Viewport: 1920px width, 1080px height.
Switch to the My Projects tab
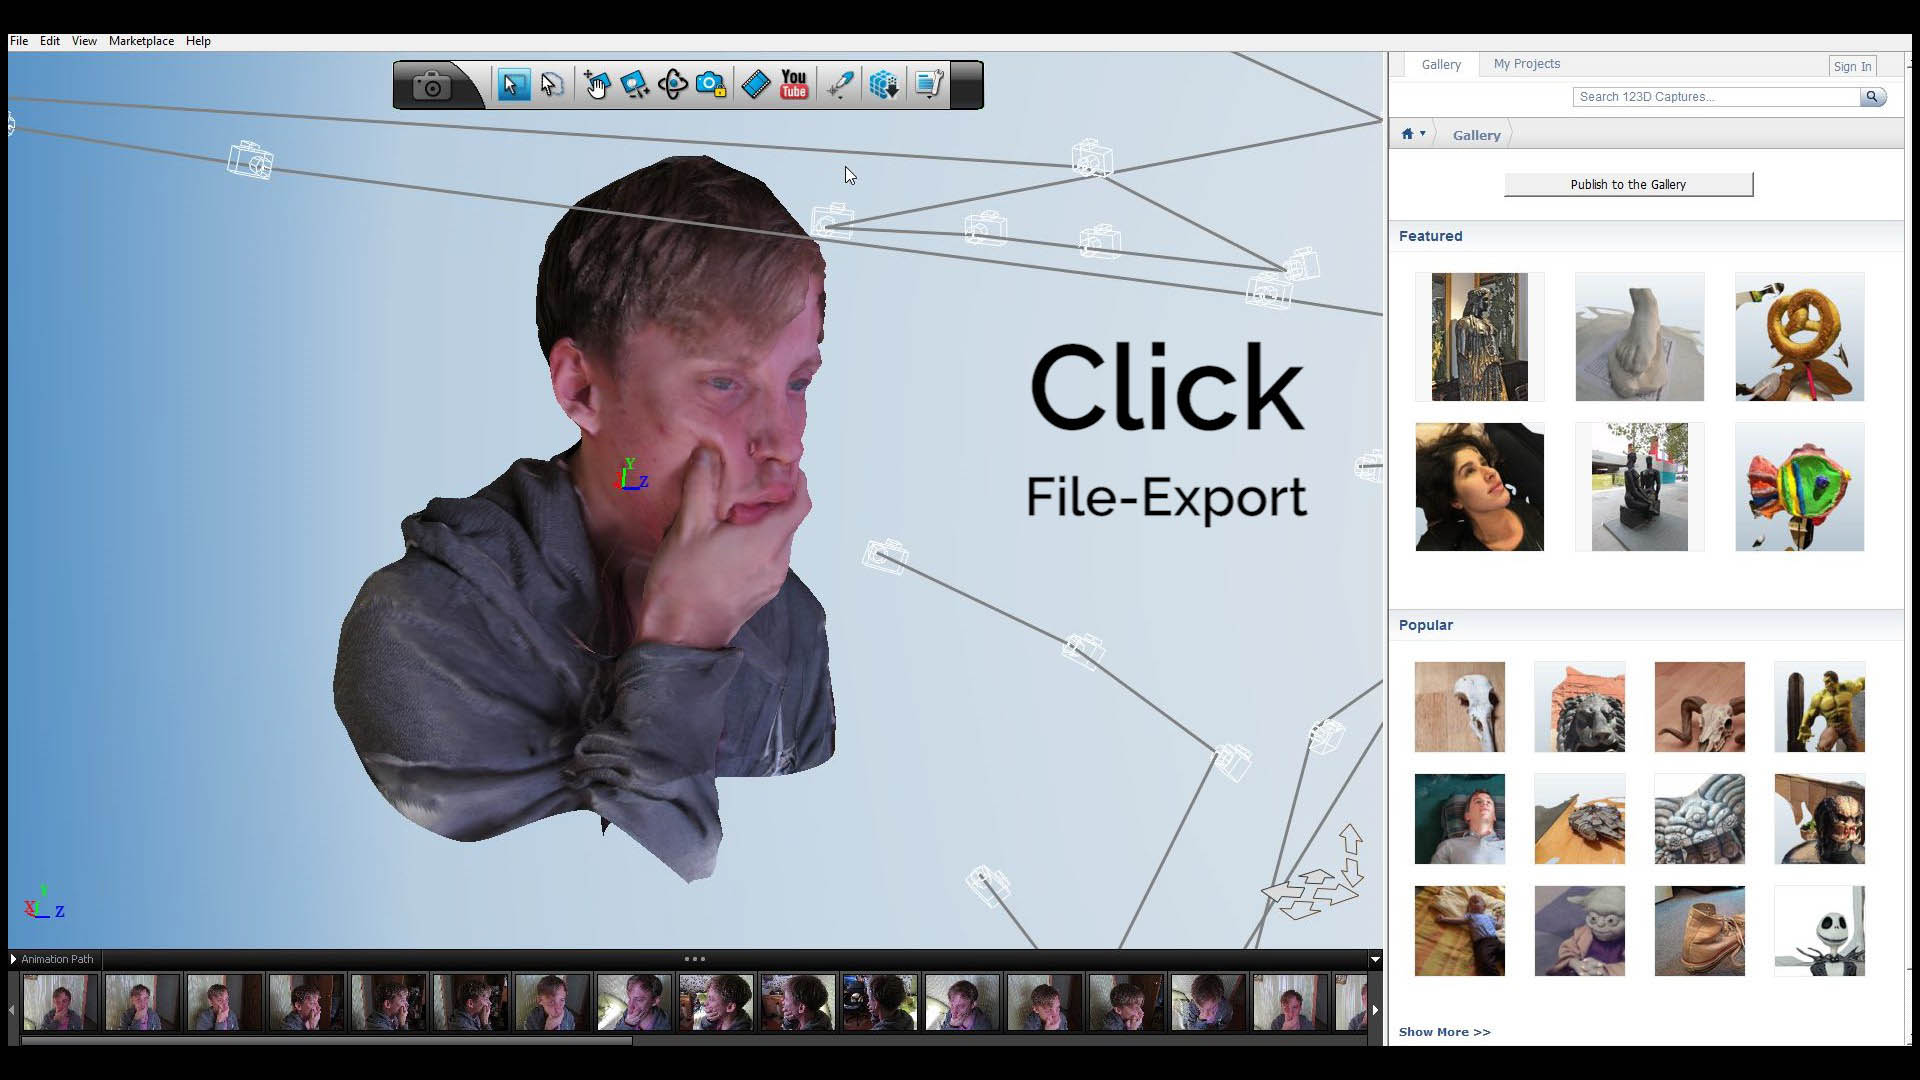[x=1527, y=64]
